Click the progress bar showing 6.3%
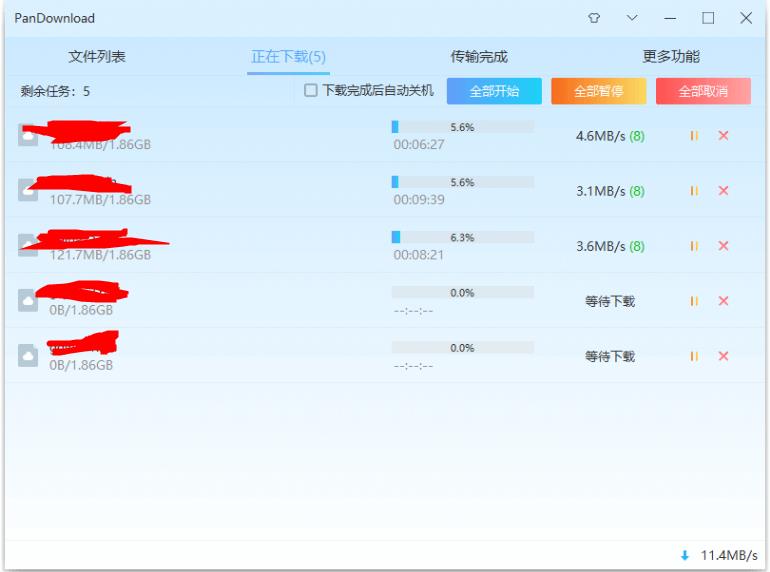Viewport: 770px width, 572px height. [x=463, y=237]
